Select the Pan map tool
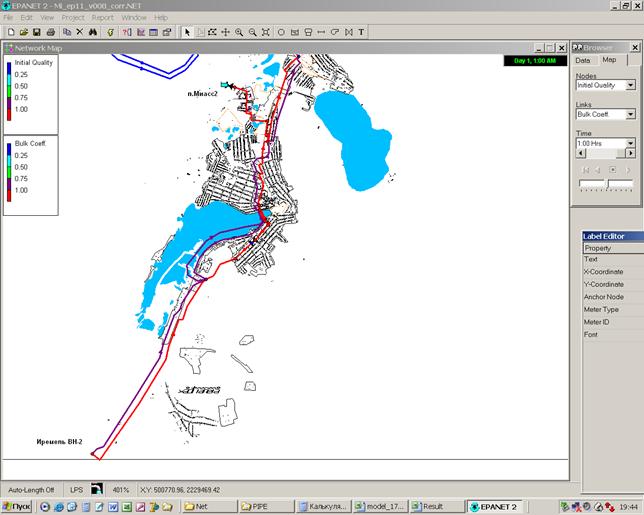 click(x=225, y=32)
